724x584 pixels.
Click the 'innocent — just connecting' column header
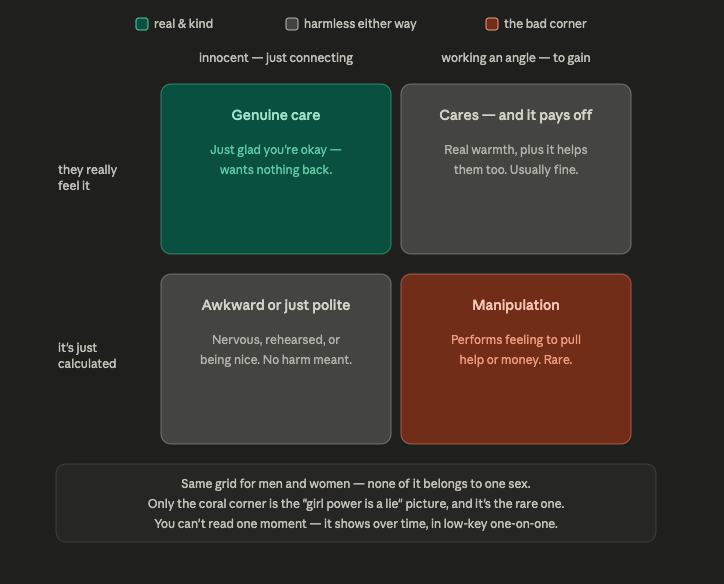(x=276, y=58)
